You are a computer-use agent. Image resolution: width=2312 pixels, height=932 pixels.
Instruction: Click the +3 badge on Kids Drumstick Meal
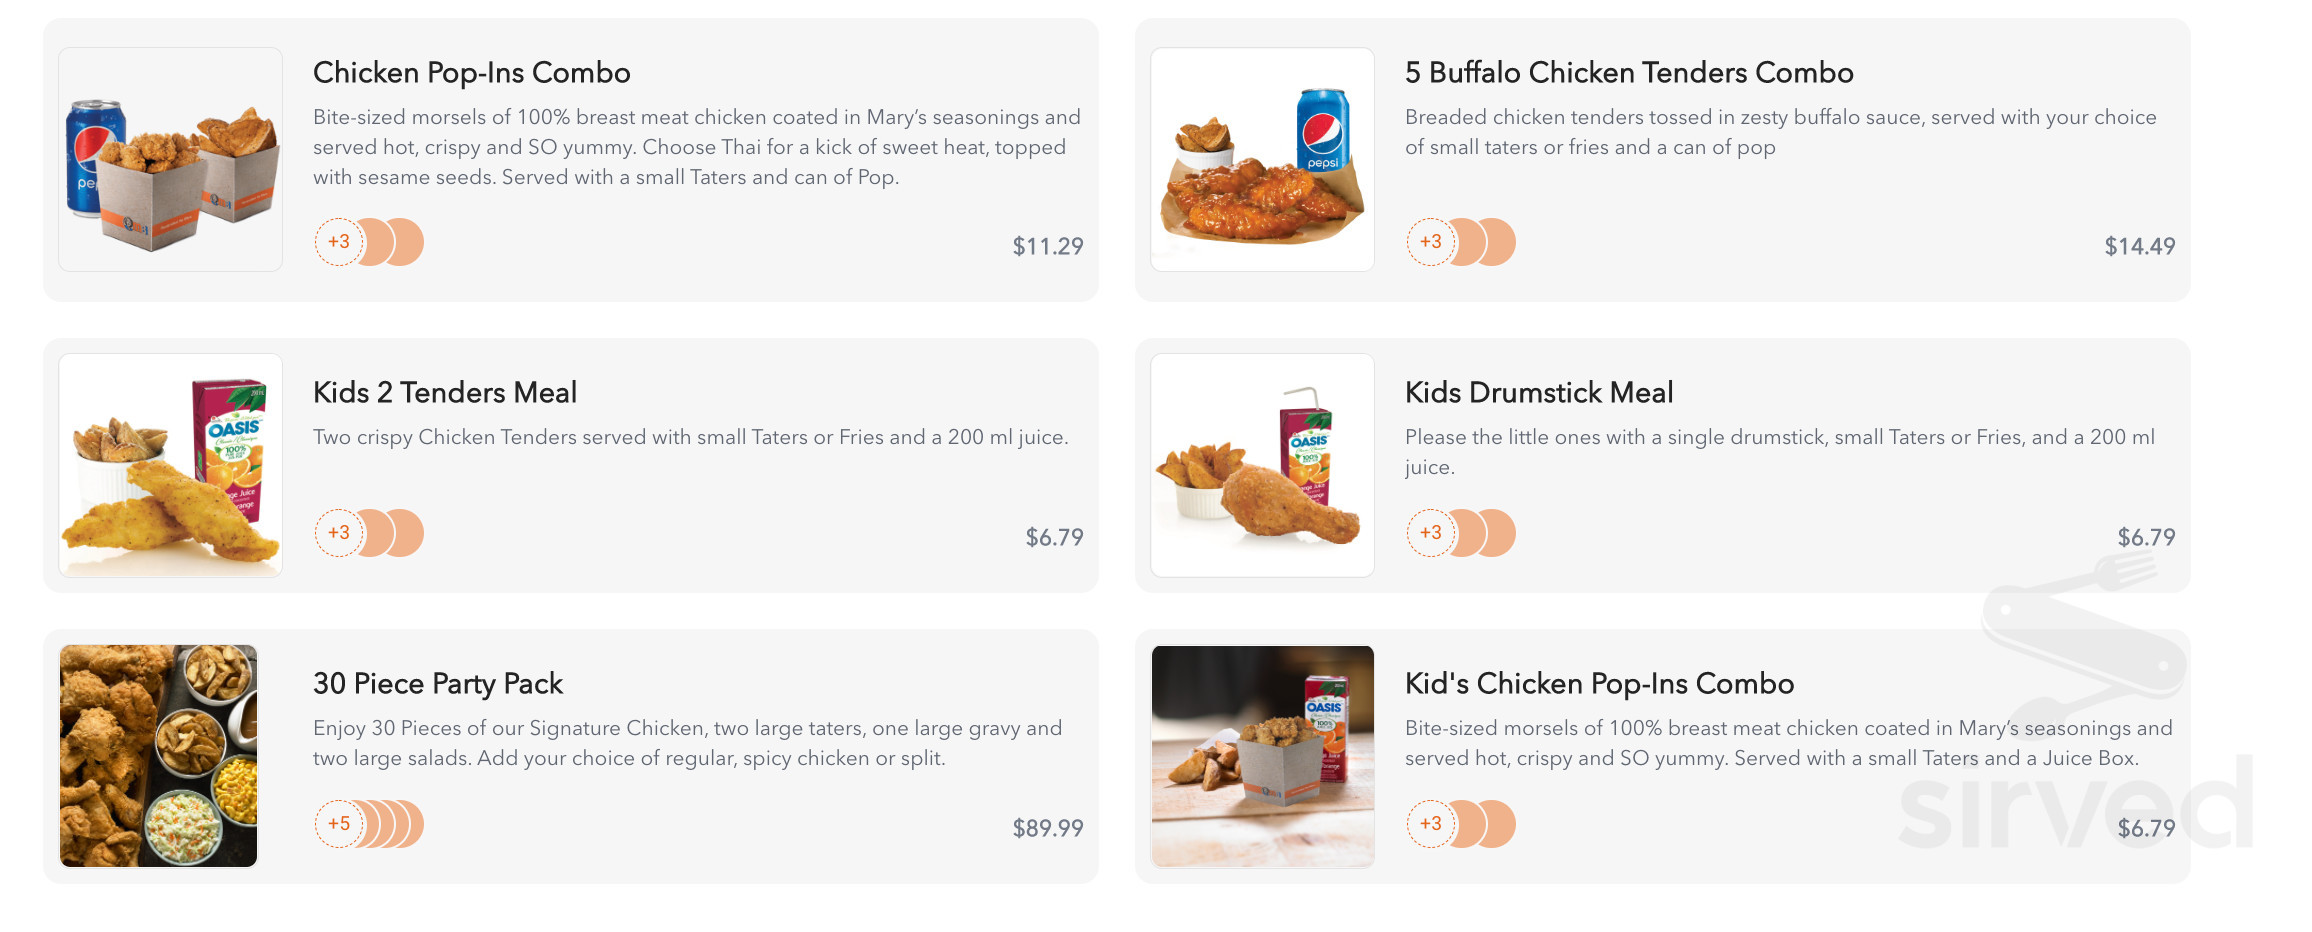[x=1431, y=533]
